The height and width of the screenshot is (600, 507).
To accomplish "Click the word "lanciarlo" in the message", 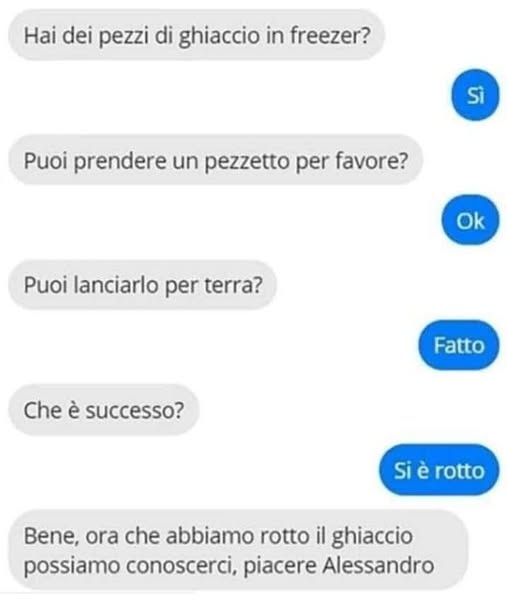I will point(116,285).
